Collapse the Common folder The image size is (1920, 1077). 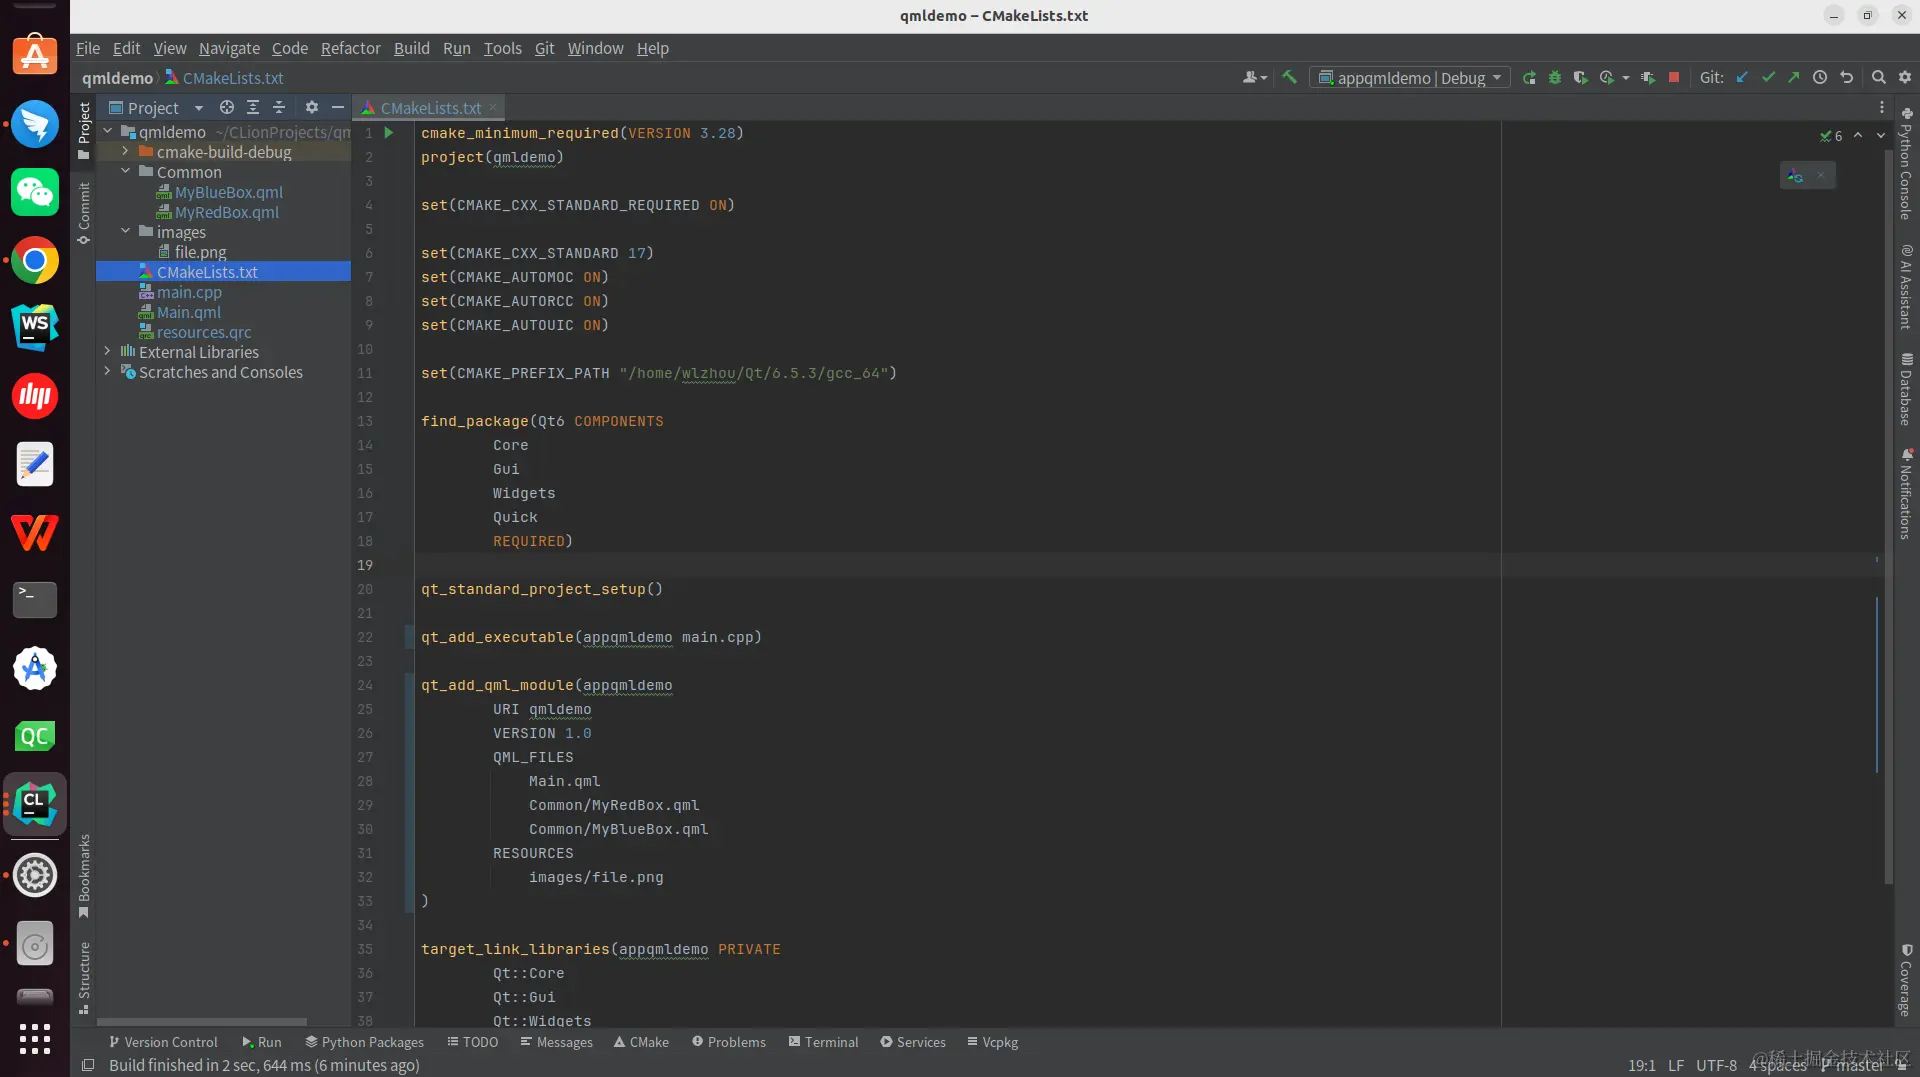pos(126,172)
